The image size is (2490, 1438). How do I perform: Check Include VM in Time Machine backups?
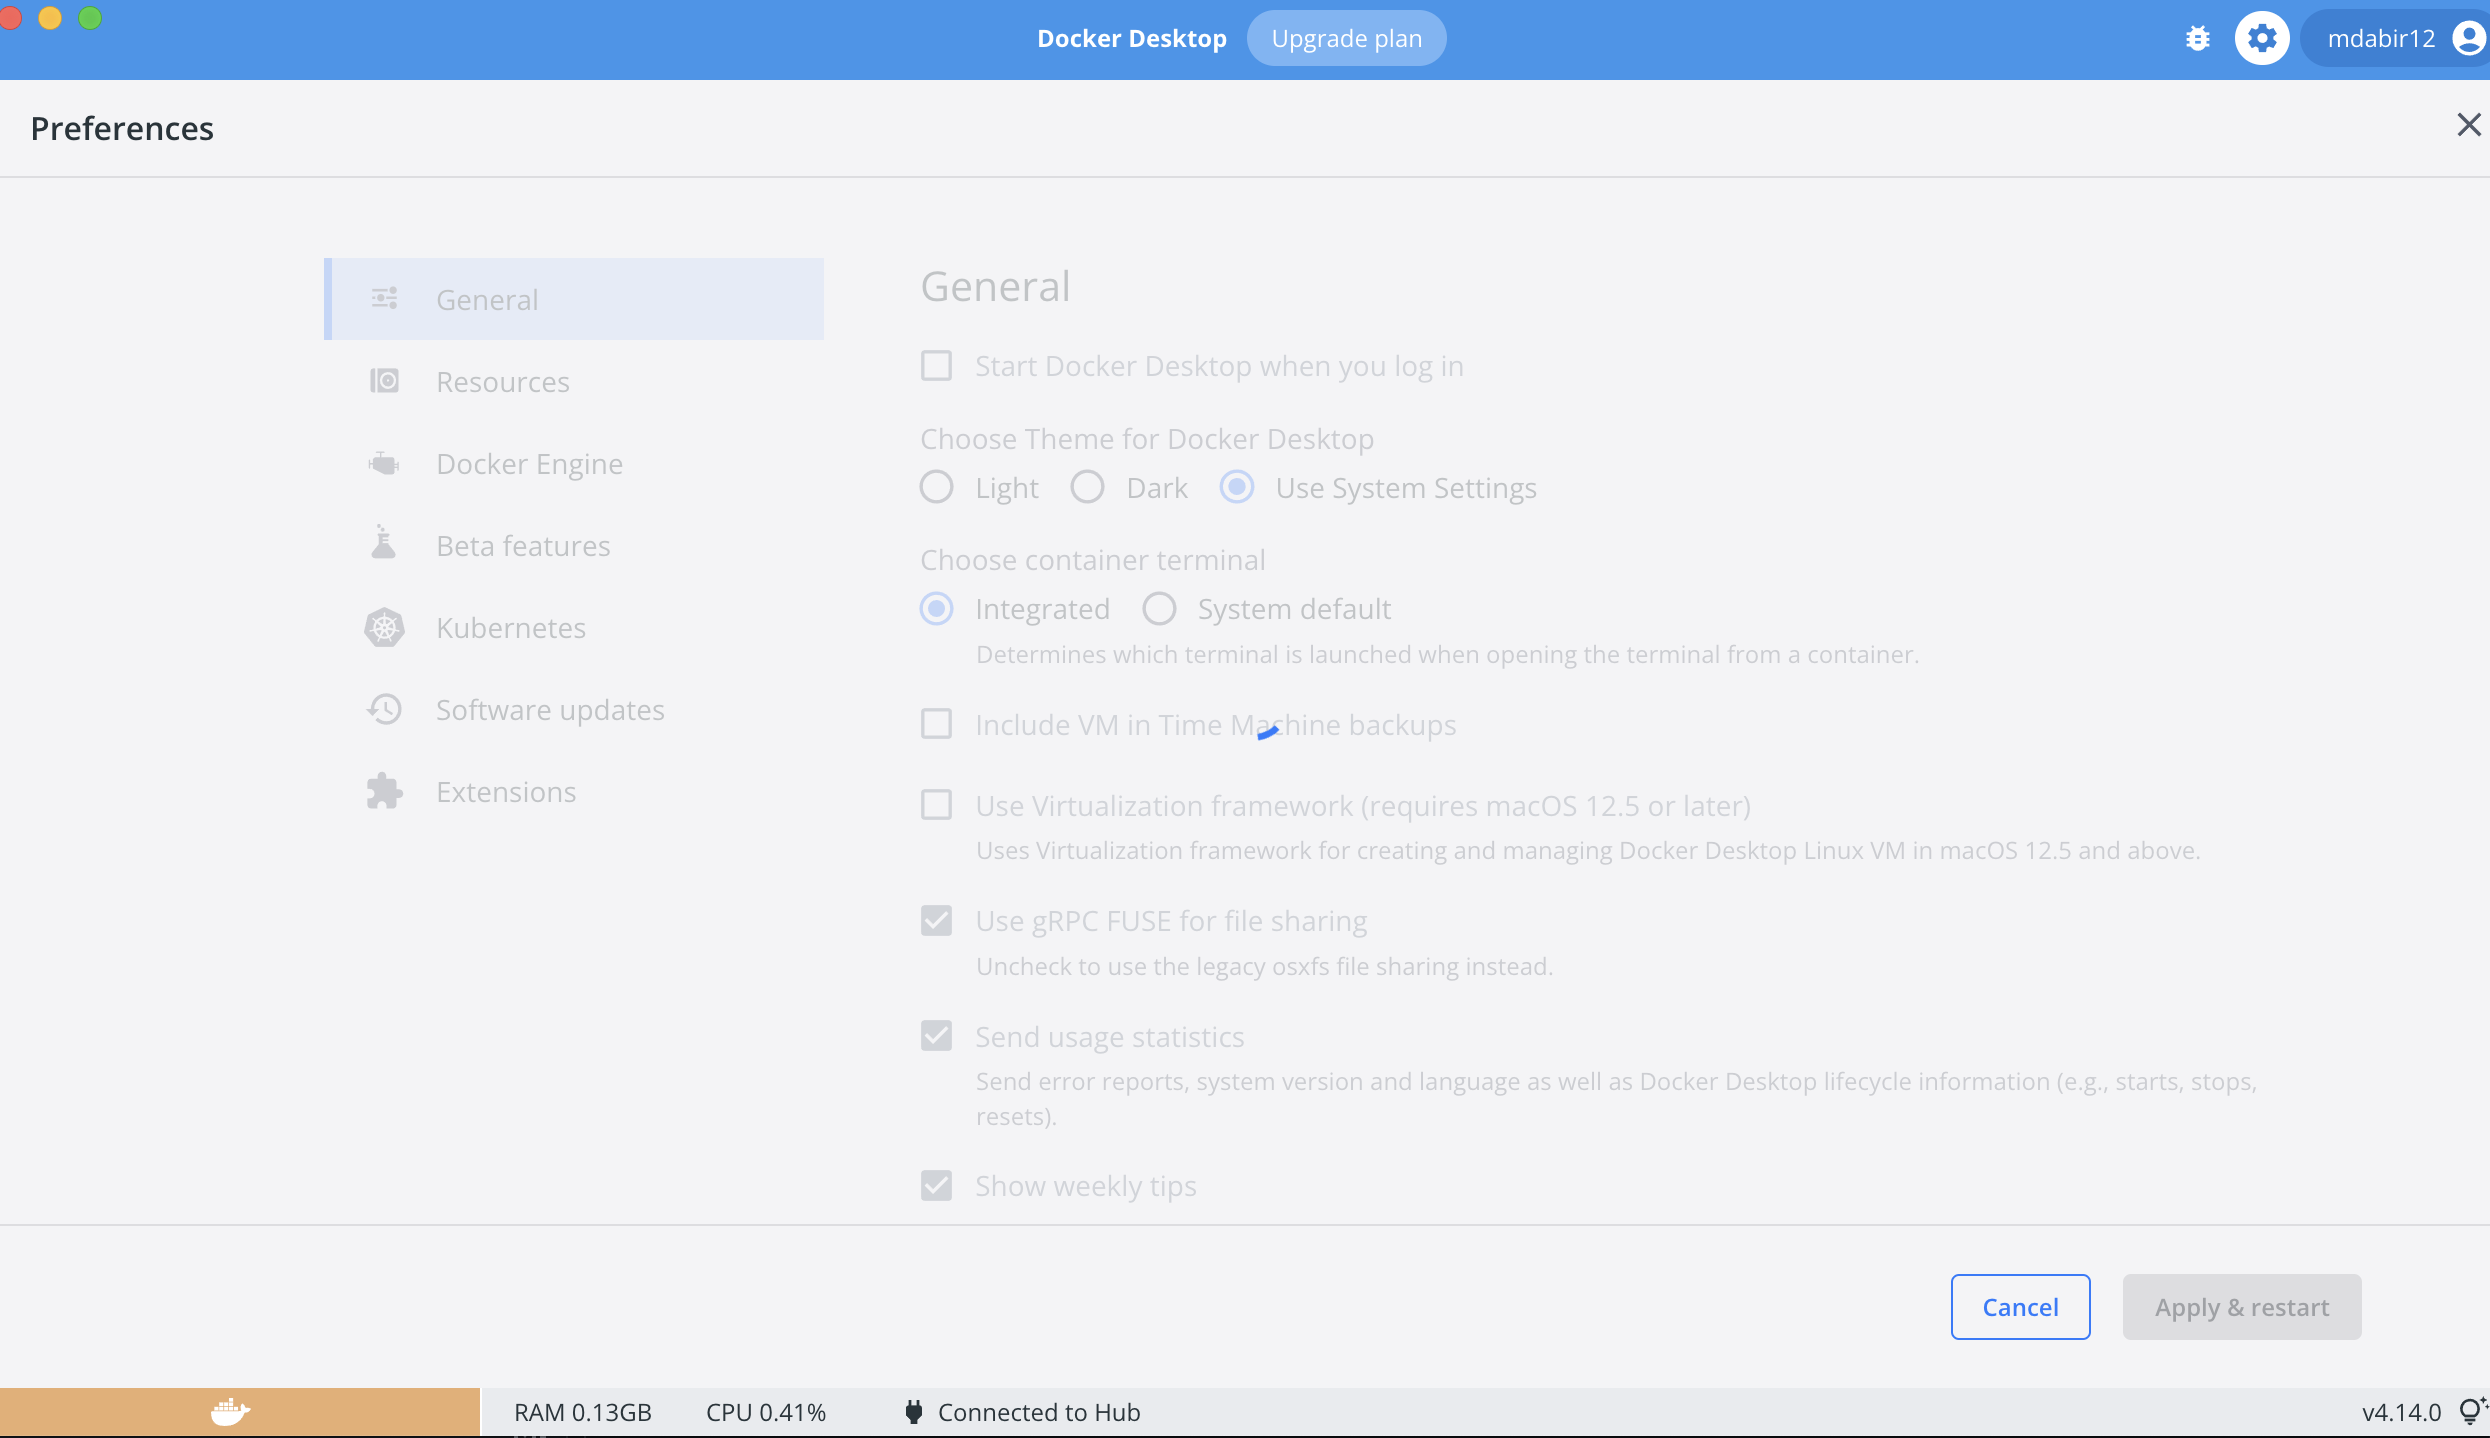click(x=936, y=723)
